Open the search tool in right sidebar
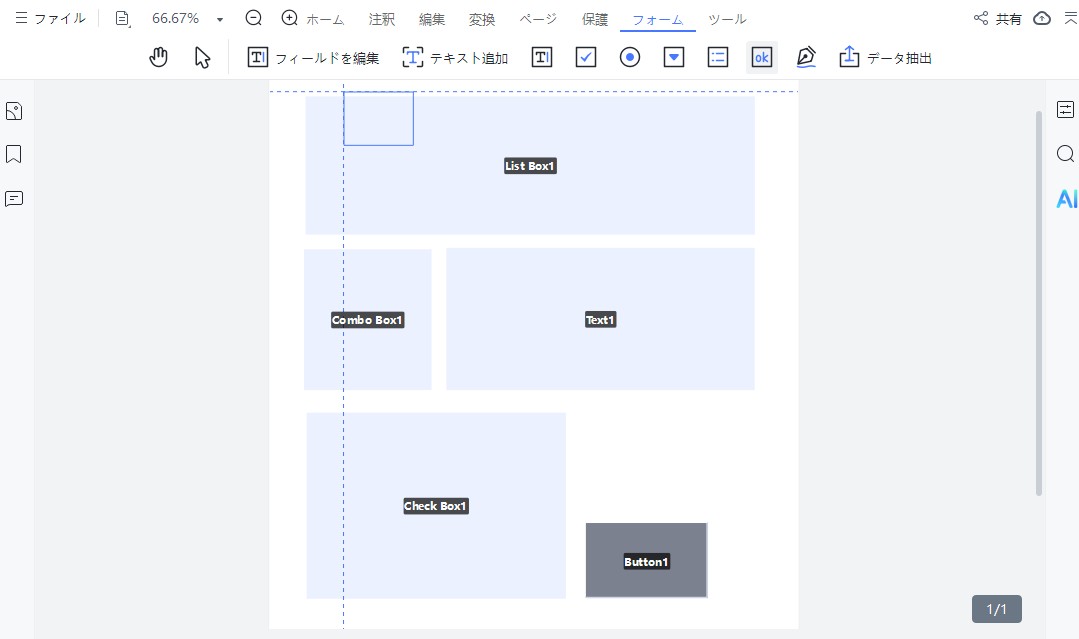Image resolution: width=1079 pixels, height=639 pixels. (1065, 153)
